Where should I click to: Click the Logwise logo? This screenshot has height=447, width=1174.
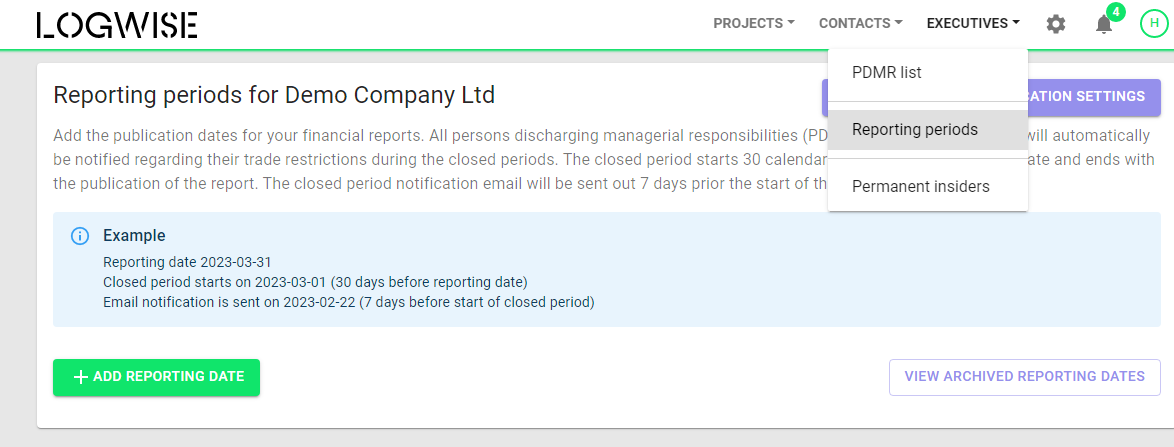pos(117,25)
